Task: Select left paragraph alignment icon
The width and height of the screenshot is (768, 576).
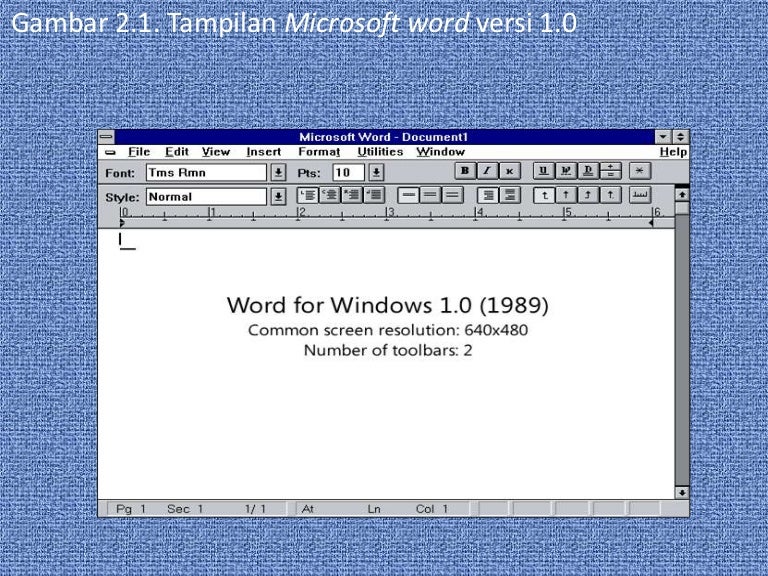Action: (309, 196)
